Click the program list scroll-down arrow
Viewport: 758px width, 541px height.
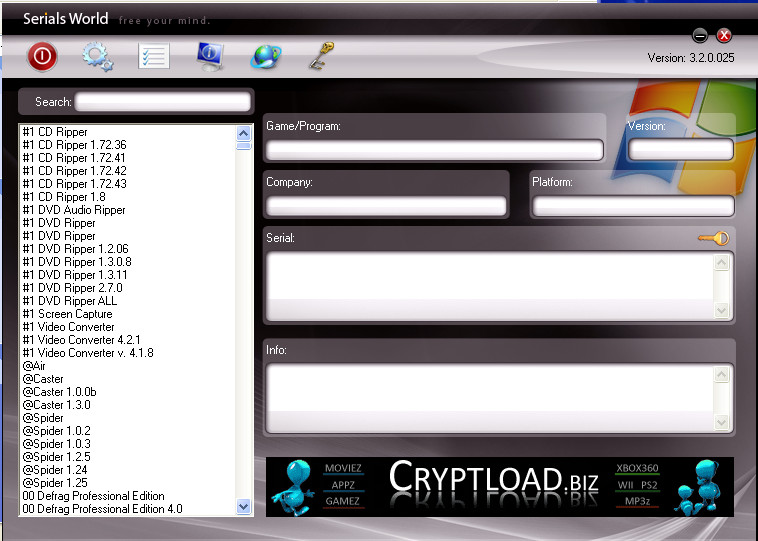244,507
